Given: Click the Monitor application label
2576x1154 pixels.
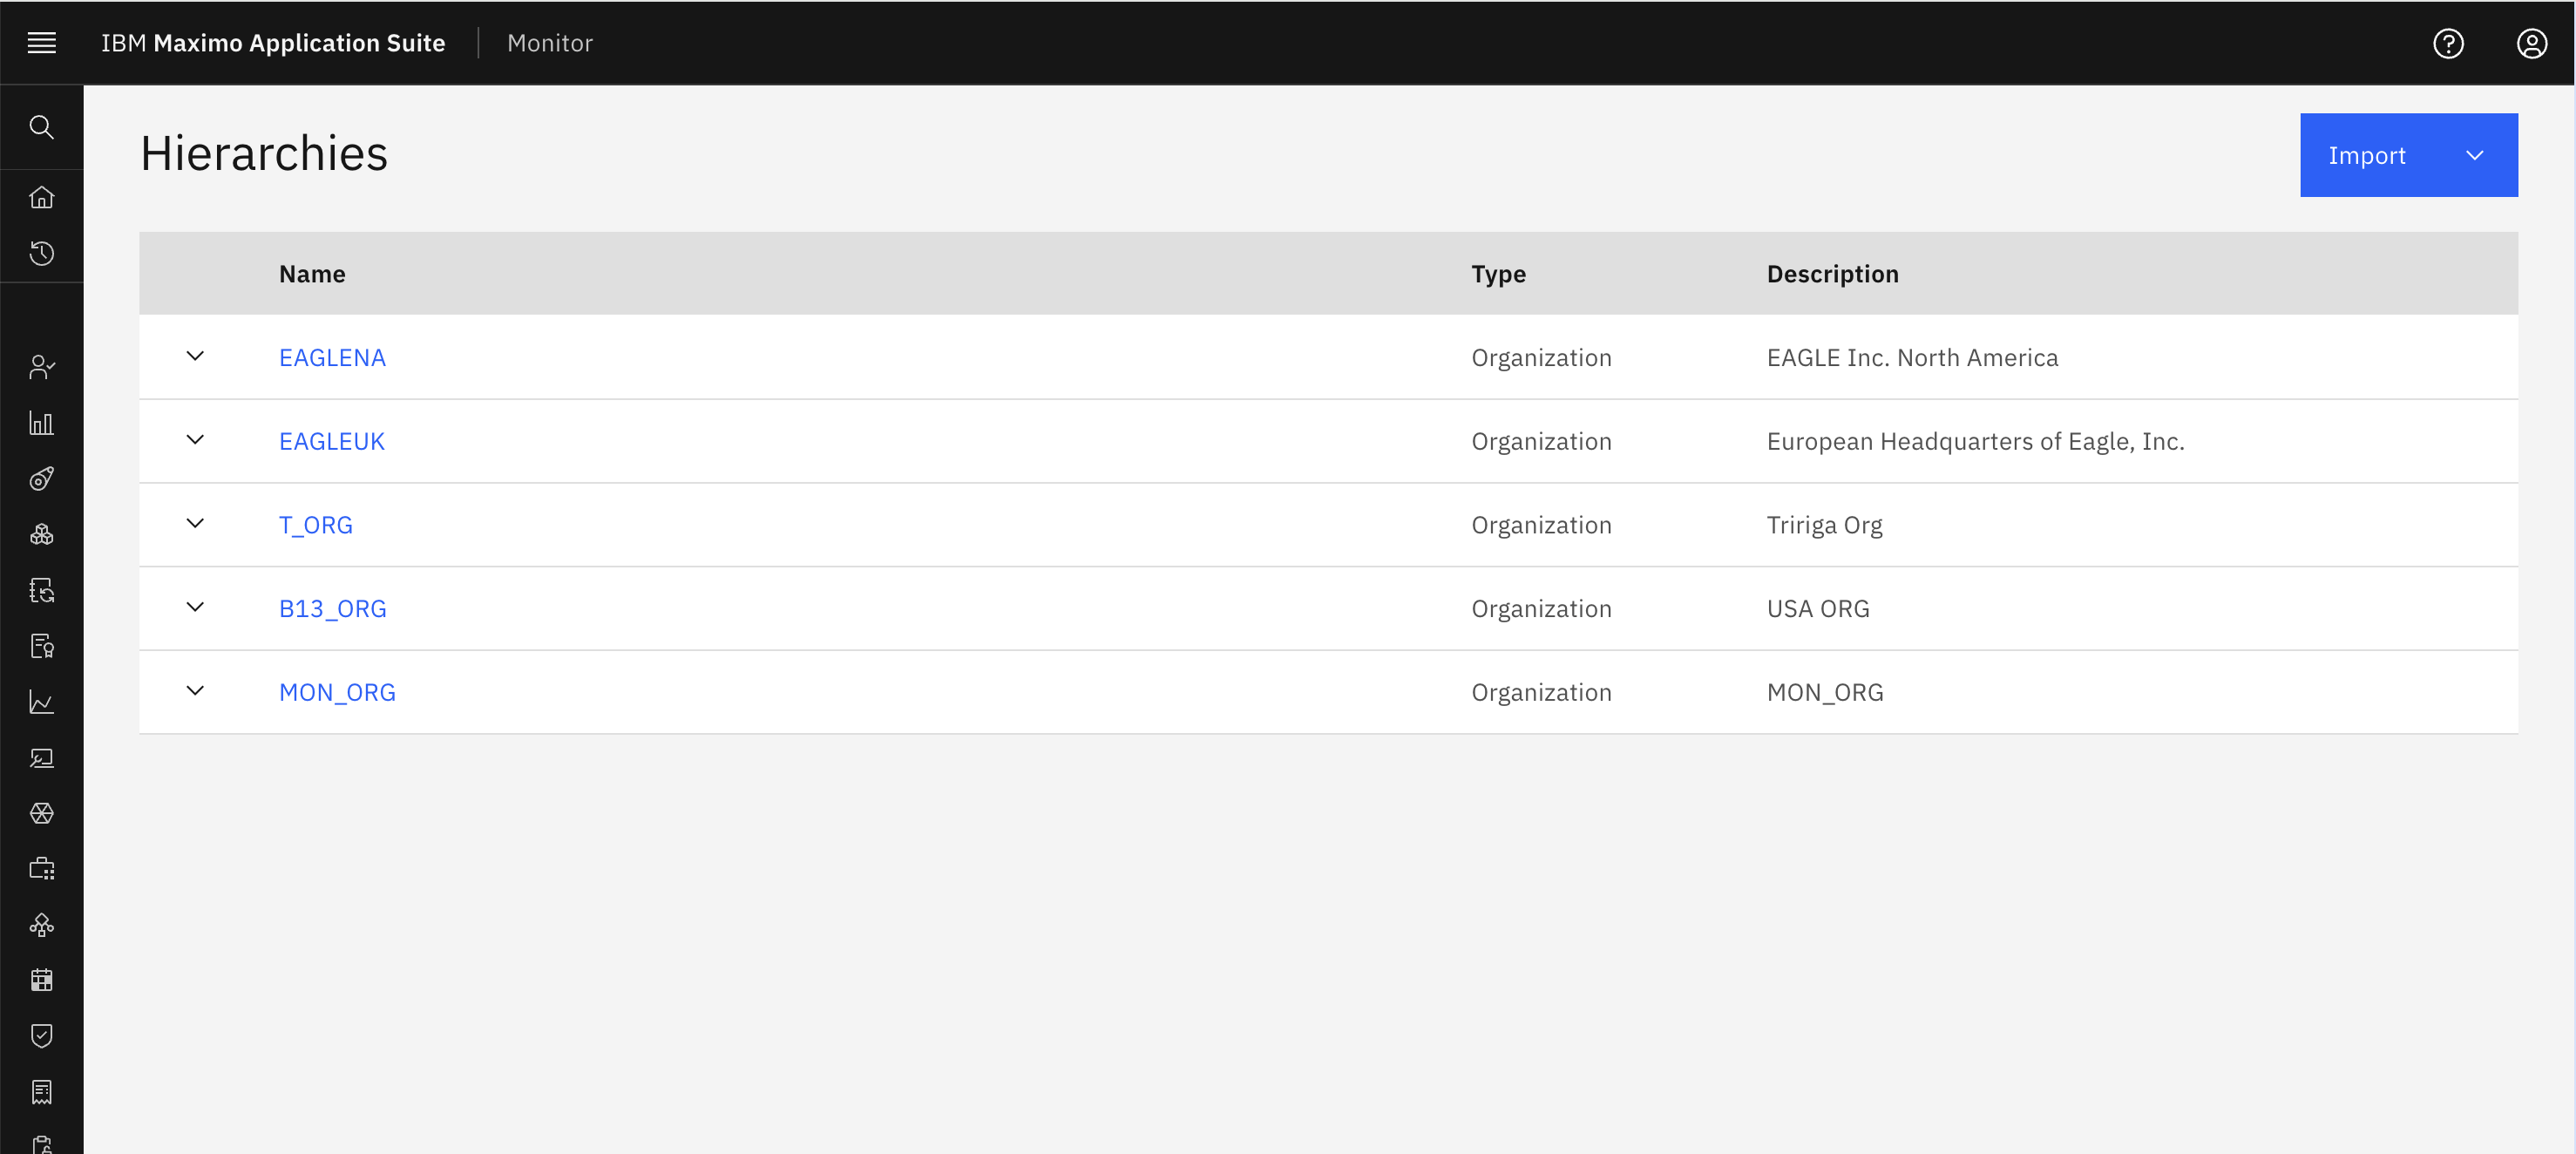Looking at the screenshot, I should coord(550,43).
